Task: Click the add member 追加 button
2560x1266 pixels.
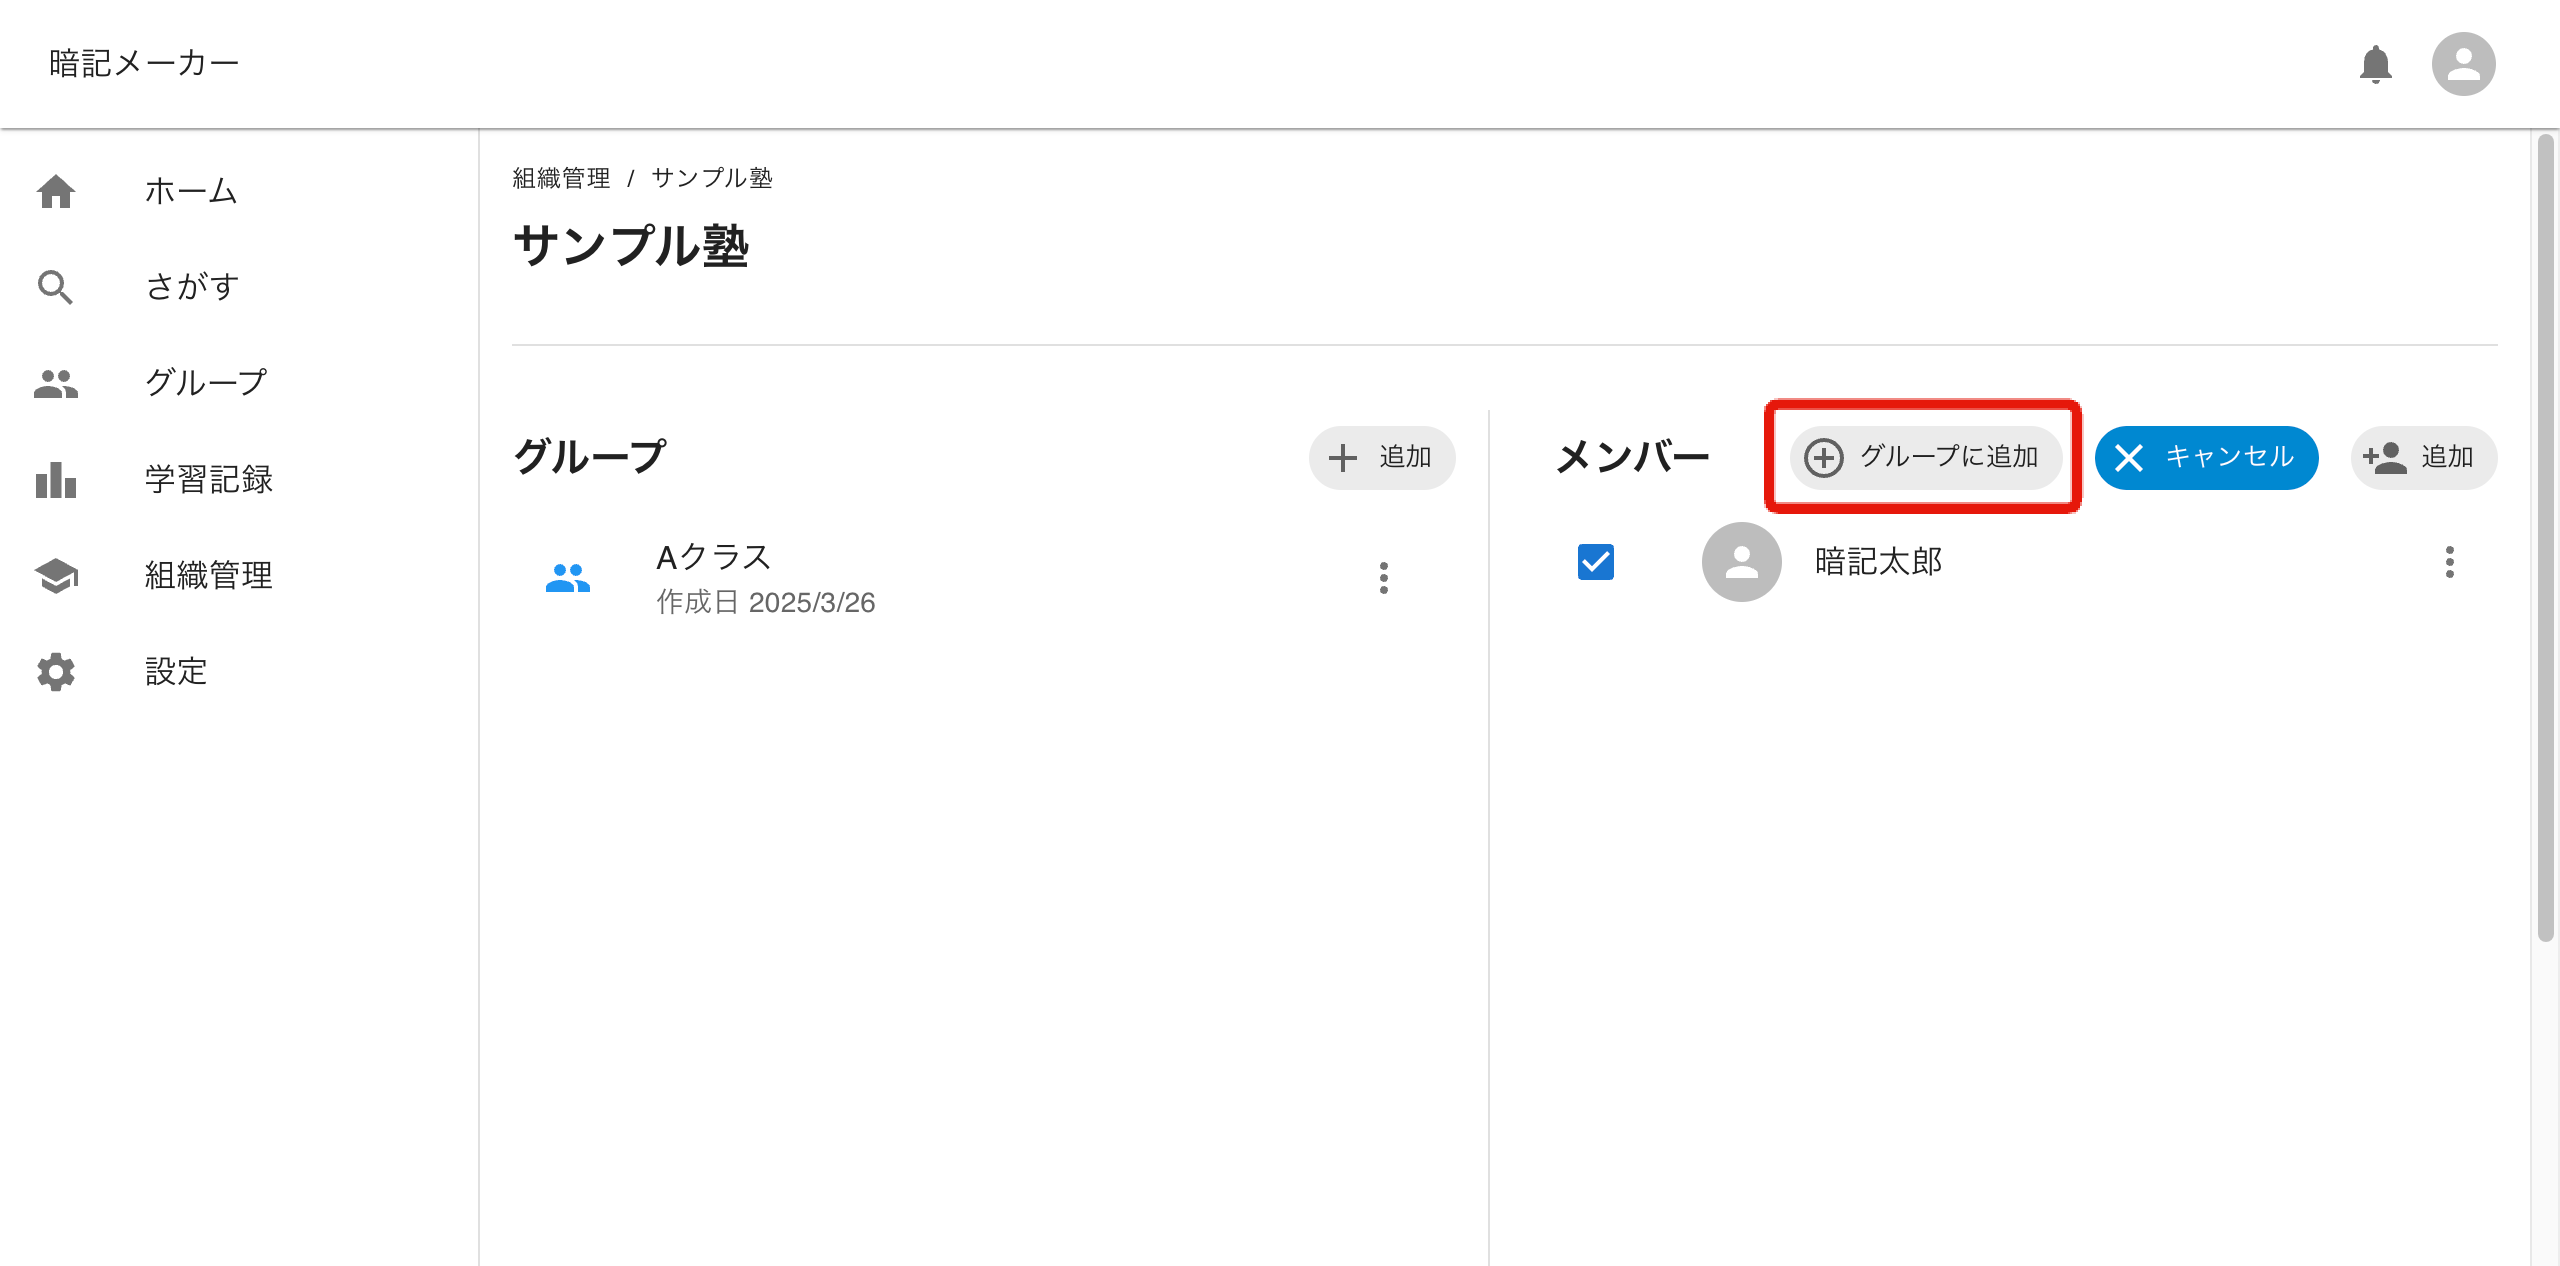Action: tap(2423, 457)
